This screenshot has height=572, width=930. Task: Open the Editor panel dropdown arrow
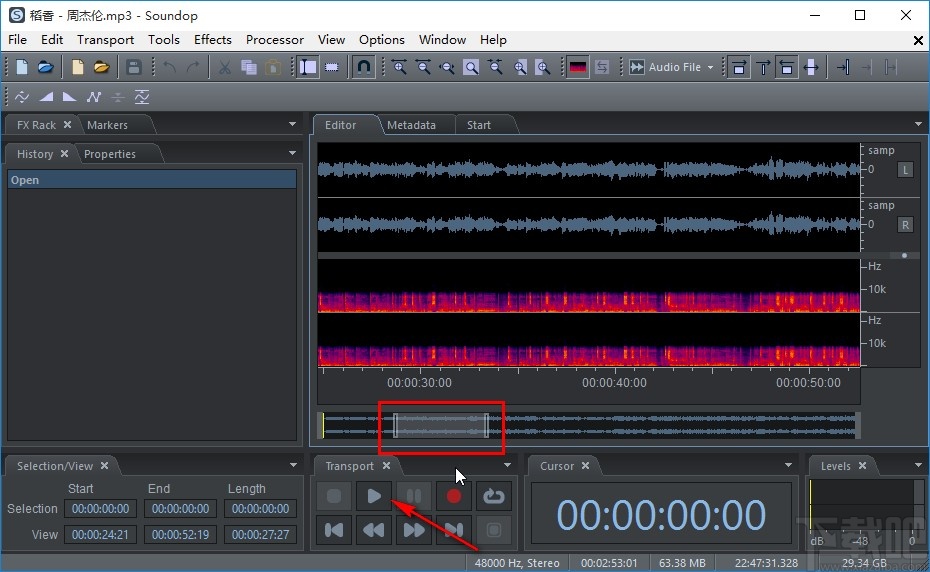(x=918, y=124)
